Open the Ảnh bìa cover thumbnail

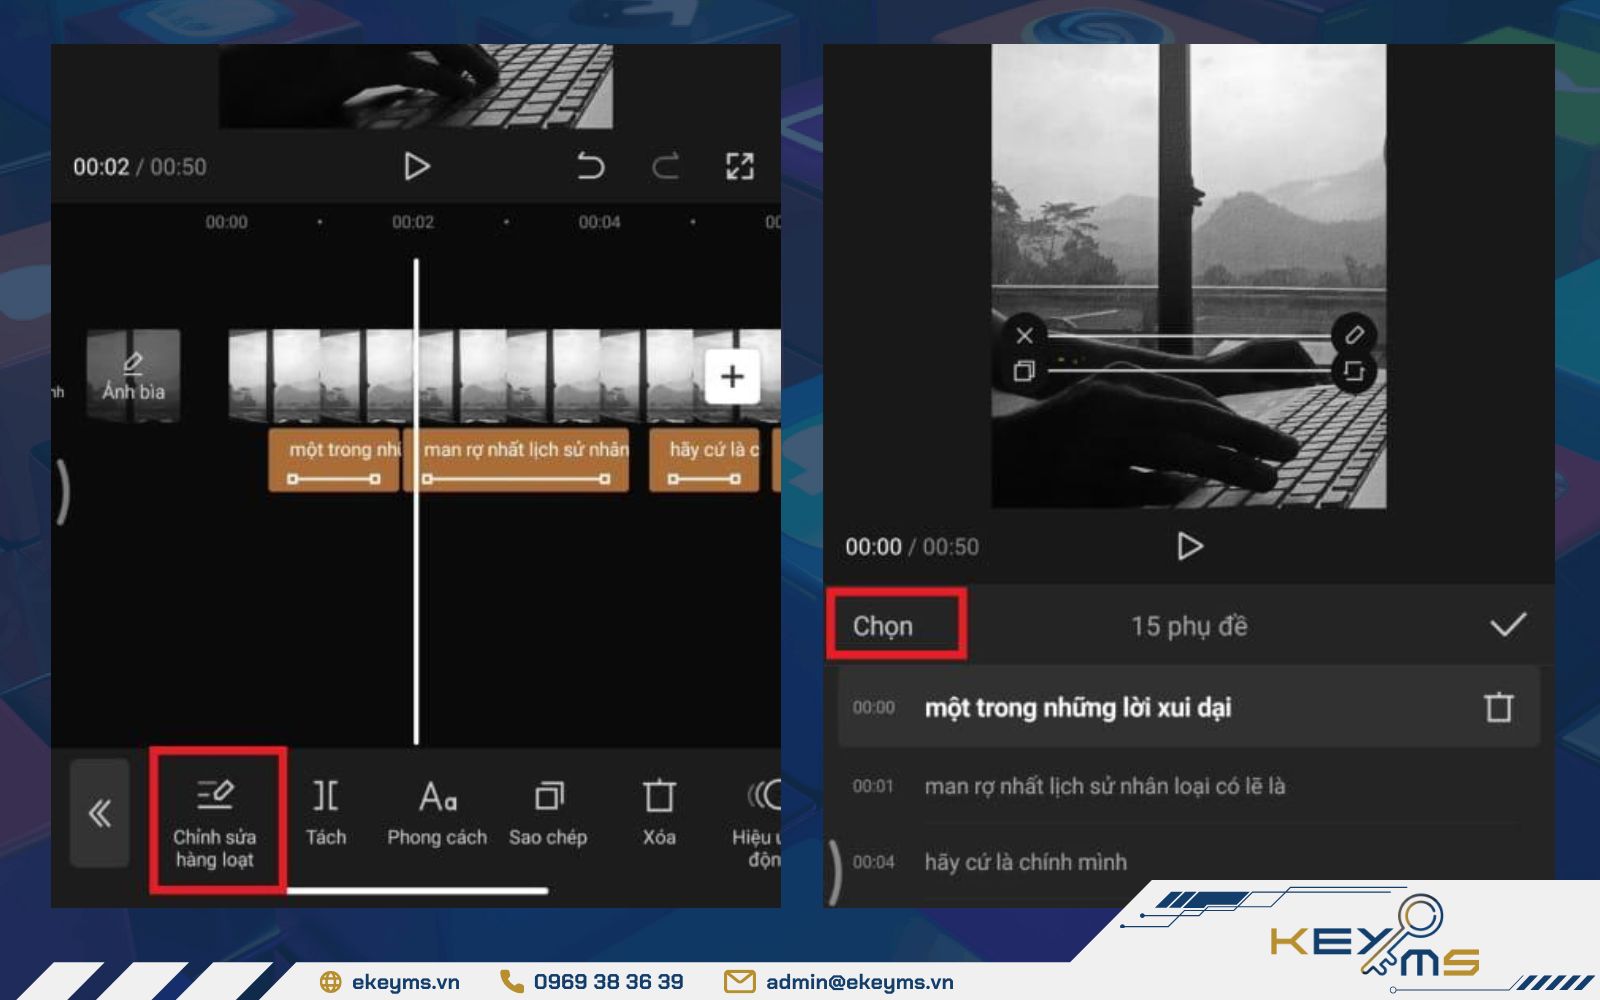click(133, 376)
